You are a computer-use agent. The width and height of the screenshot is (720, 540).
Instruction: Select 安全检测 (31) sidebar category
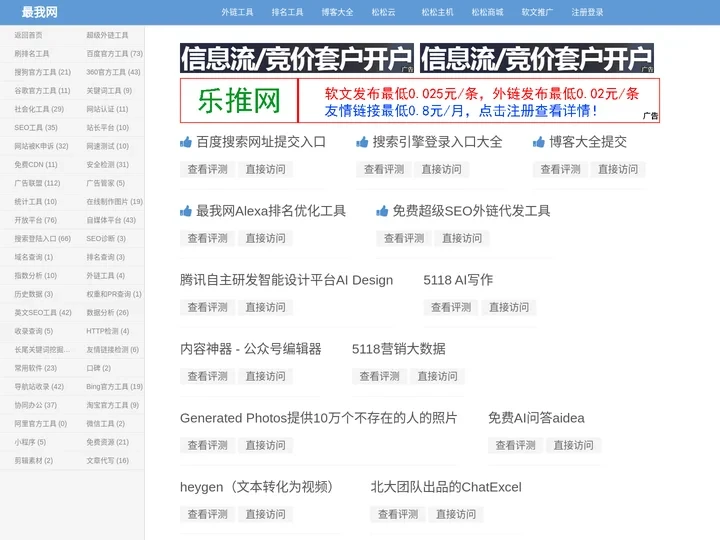107,164
